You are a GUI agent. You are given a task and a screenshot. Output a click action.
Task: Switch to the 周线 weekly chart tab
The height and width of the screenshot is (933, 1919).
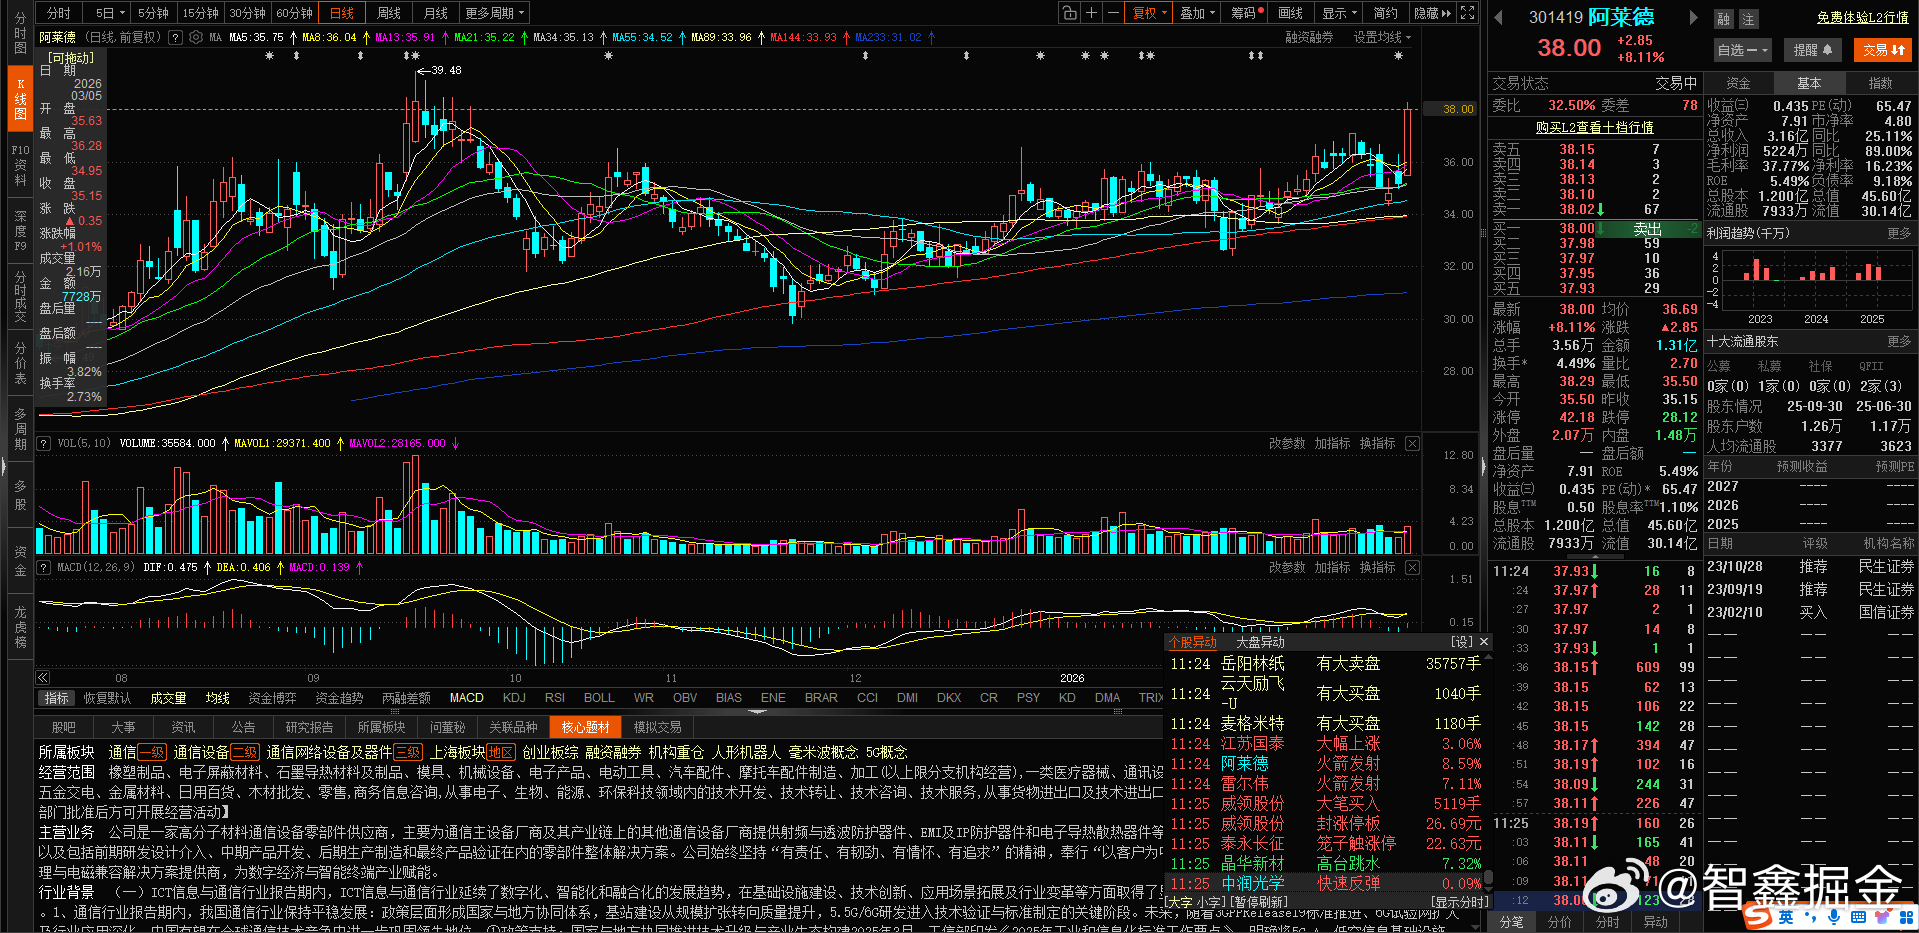point(389,13)
